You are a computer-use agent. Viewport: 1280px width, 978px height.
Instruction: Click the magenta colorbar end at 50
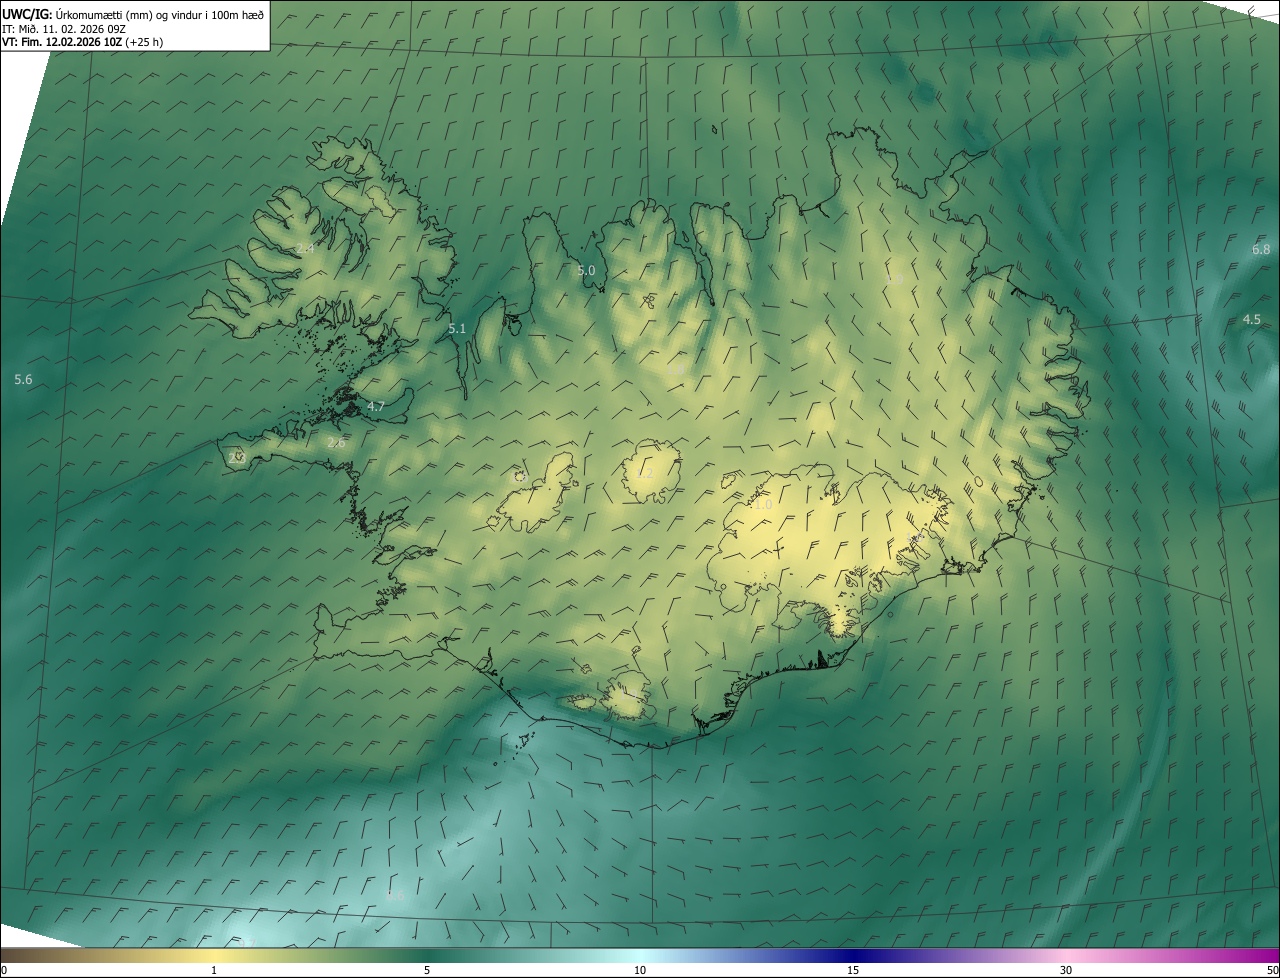(1272, 956)
